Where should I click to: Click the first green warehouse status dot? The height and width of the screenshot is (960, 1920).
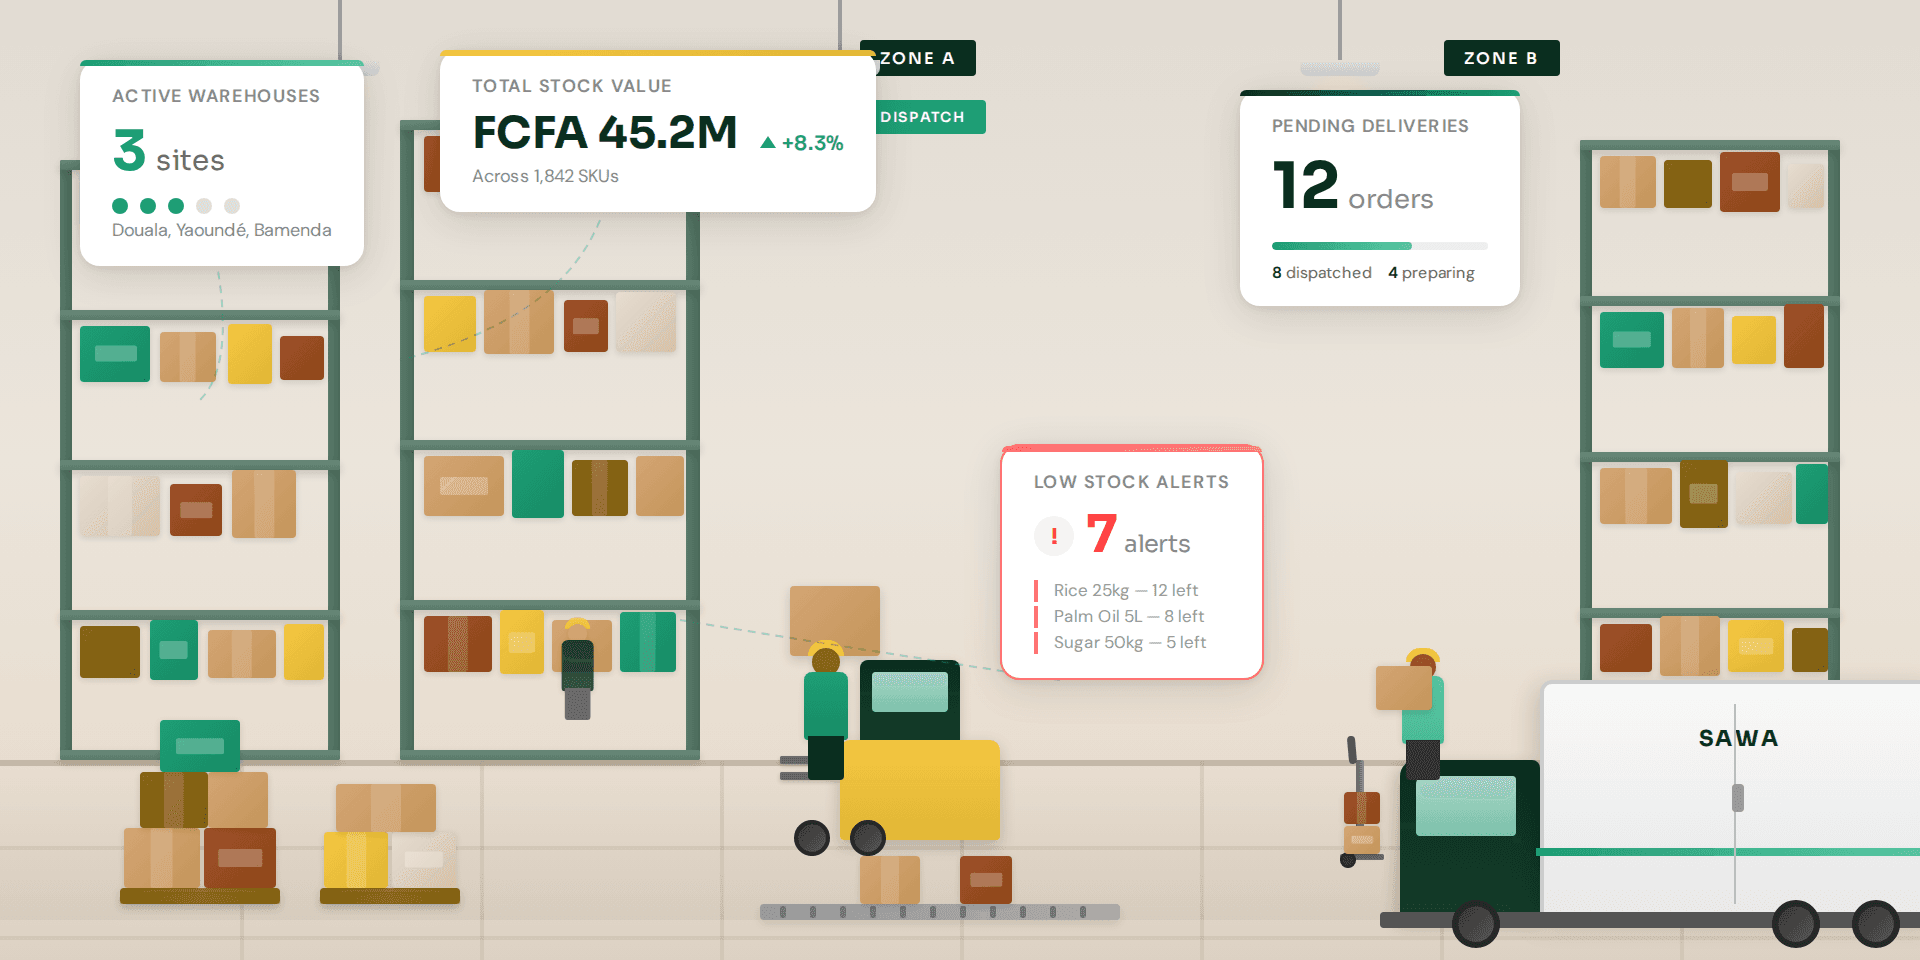(120, 206)
